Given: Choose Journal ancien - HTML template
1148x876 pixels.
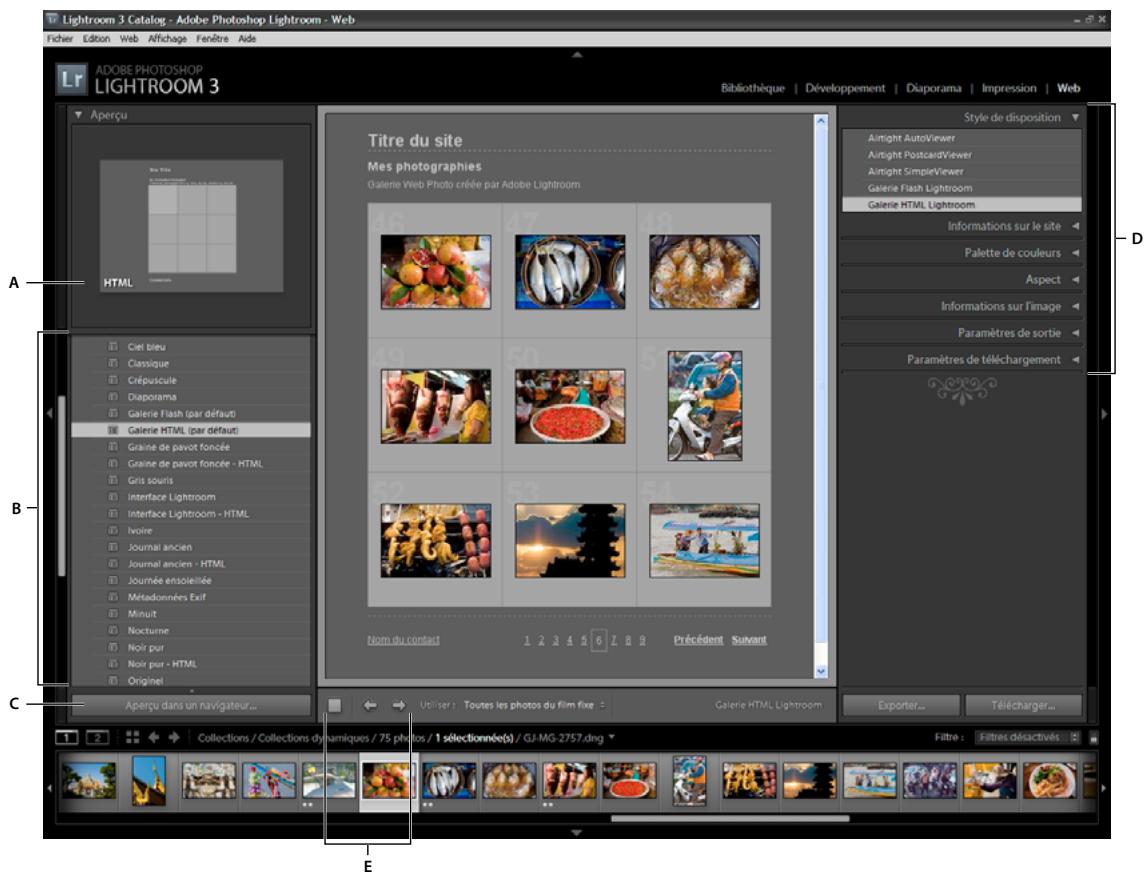Looking at the screenshot, I should click(x=191, y=564).
